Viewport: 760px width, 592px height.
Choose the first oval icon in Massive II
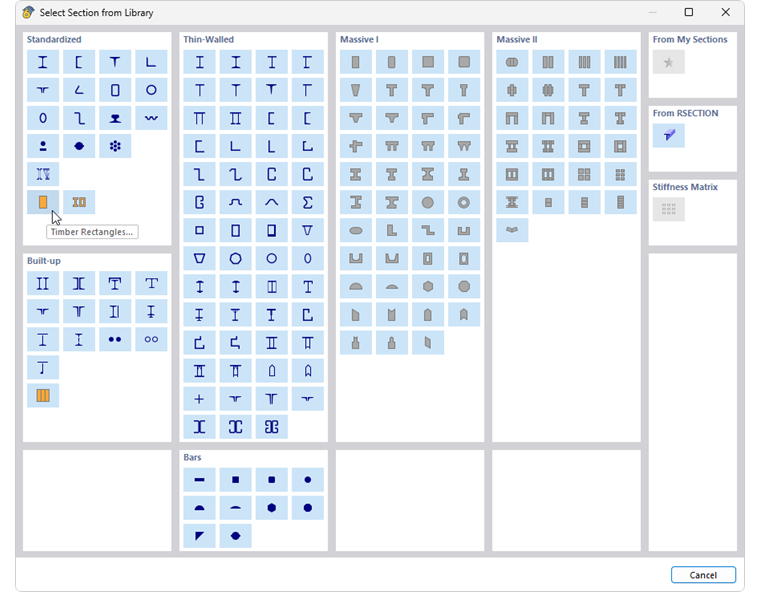(x=512, y=62)
